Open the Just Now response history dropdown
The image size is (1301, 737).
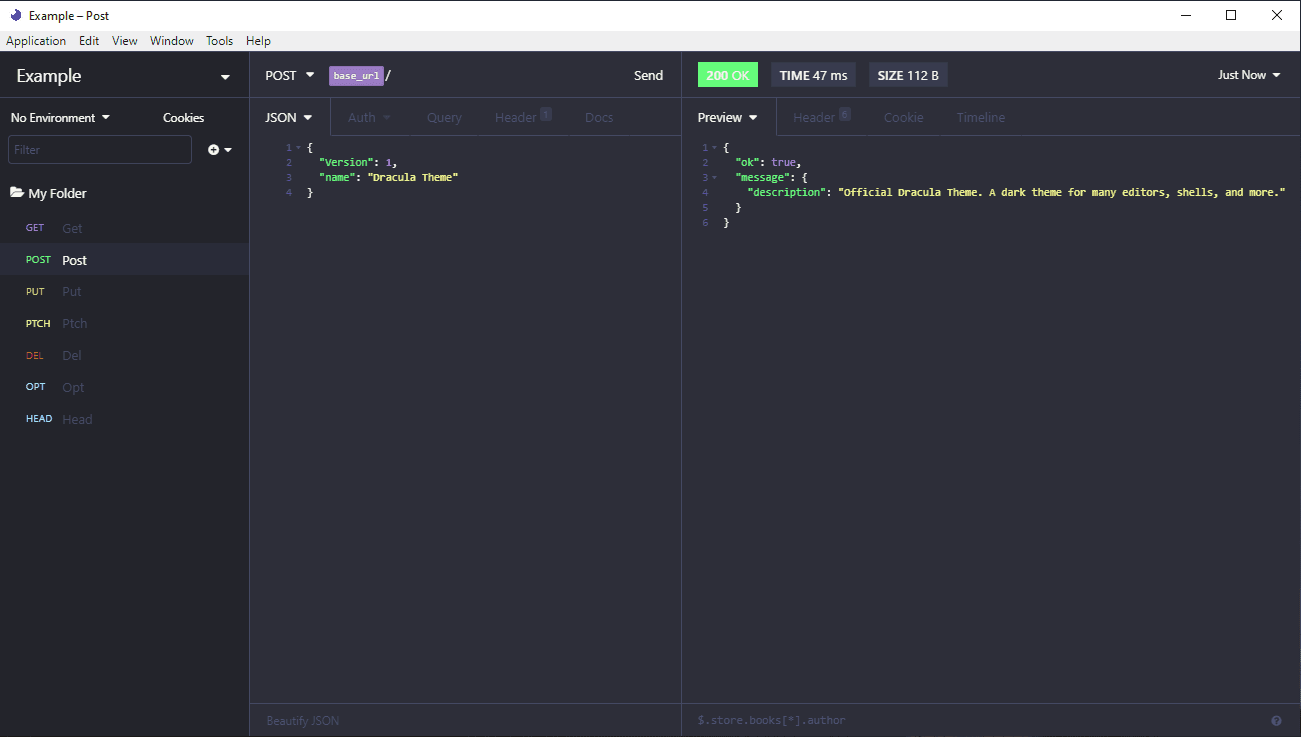pos(1247,74)
